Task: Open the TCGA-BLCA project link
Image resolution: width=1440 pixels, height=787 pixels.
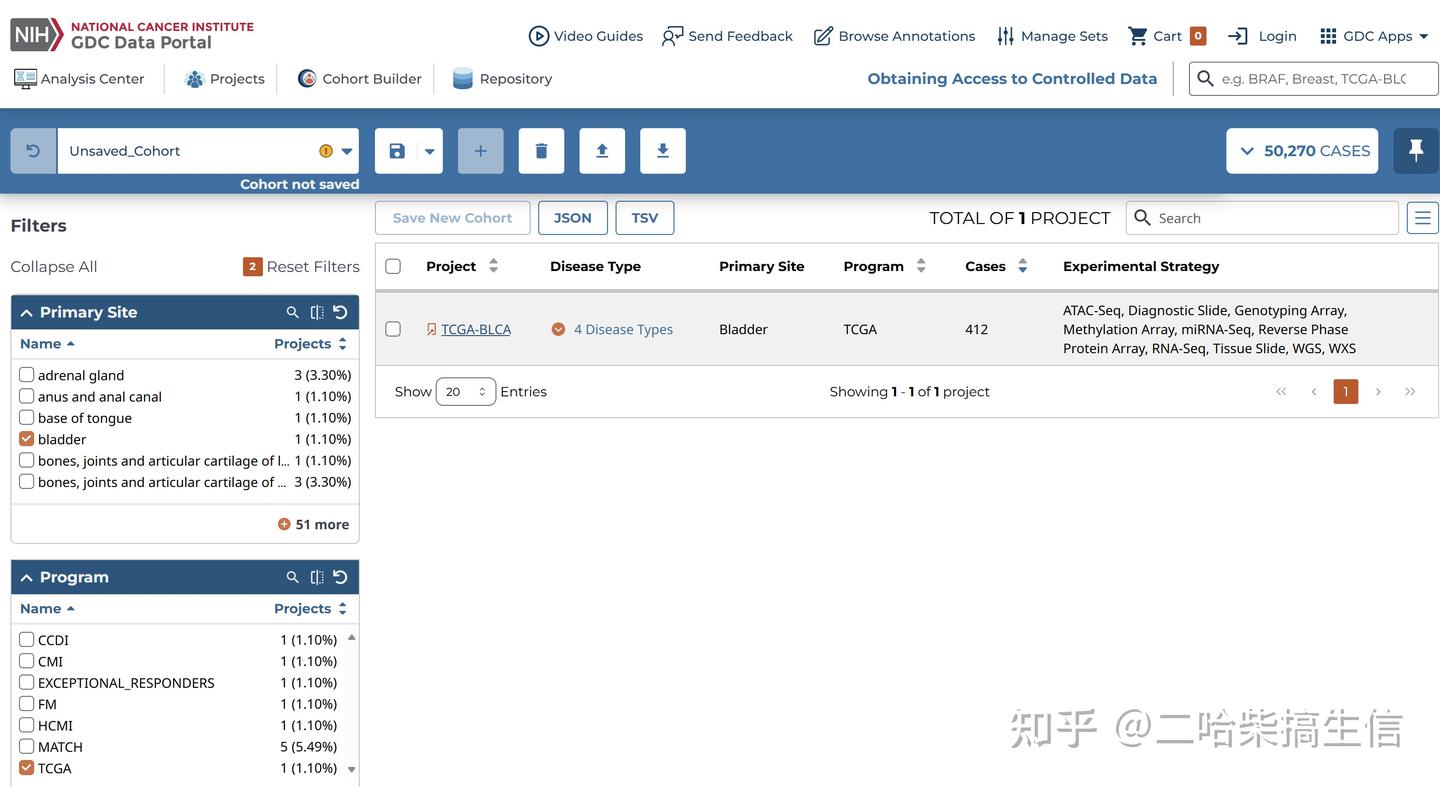Action: (476, 329)
